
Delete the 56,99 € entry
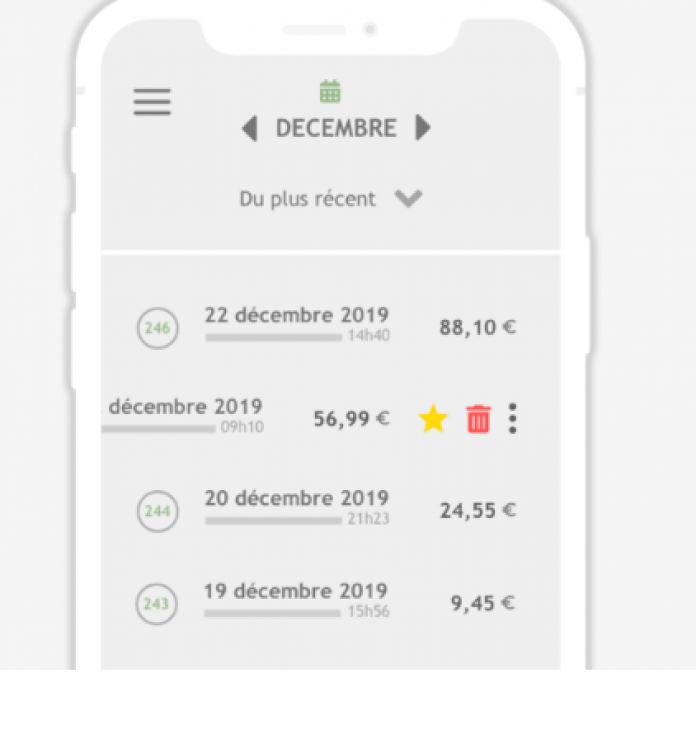pos(479,419)
